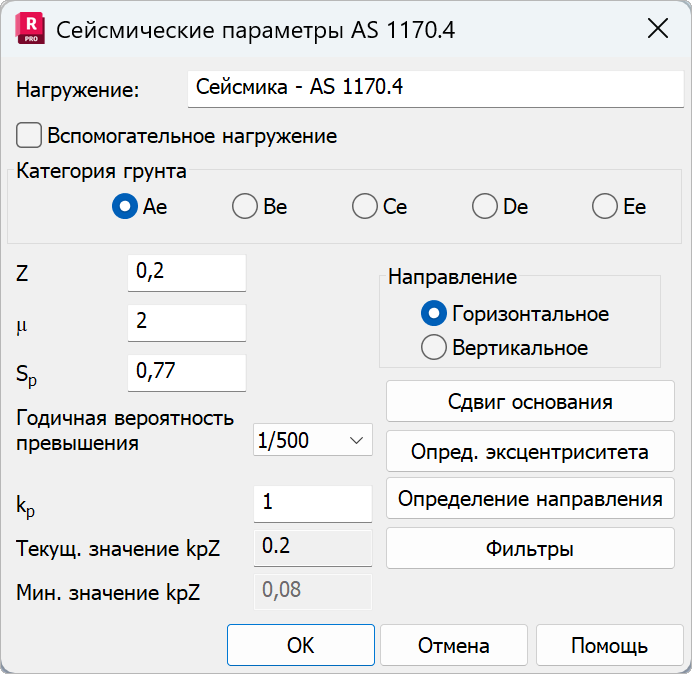This screenshot has height=674, width=692.
Task: Focus the Sp input field
Action: [187, 372]
